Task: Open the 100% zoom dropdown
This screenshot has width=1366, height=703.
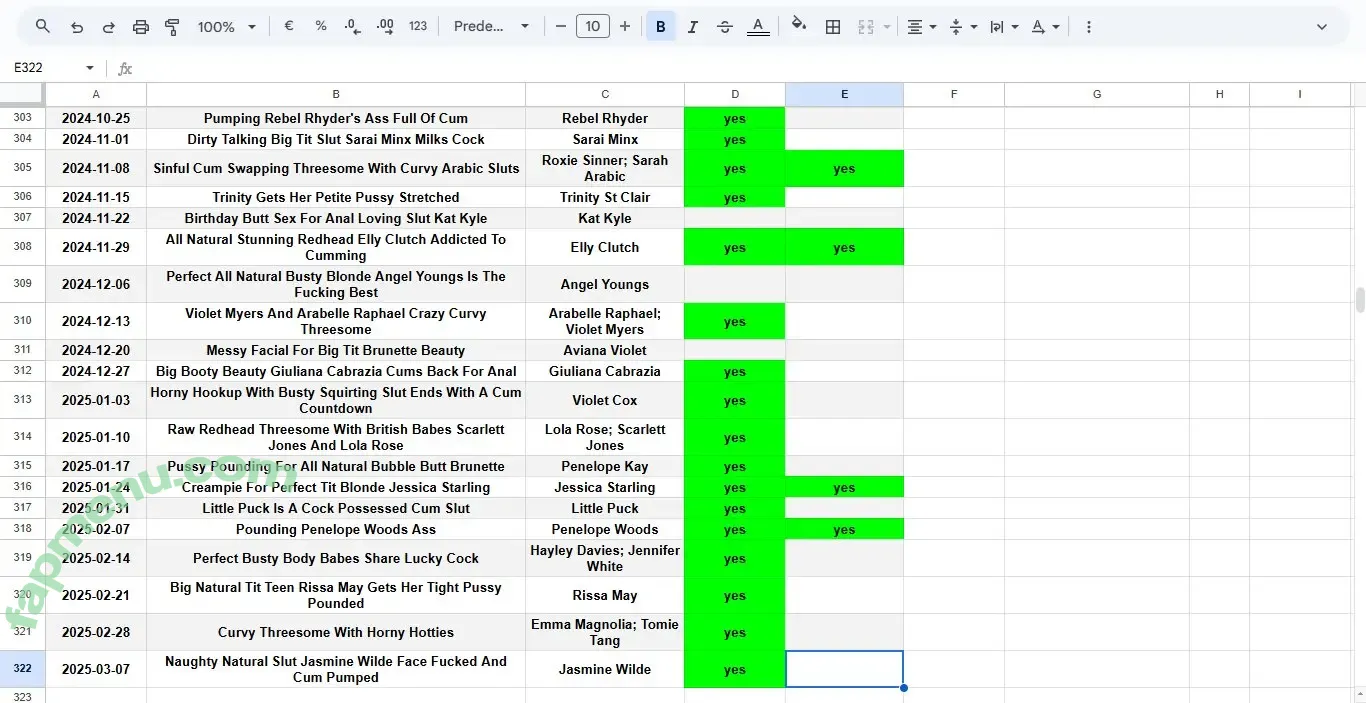Action: pos(227,27)
